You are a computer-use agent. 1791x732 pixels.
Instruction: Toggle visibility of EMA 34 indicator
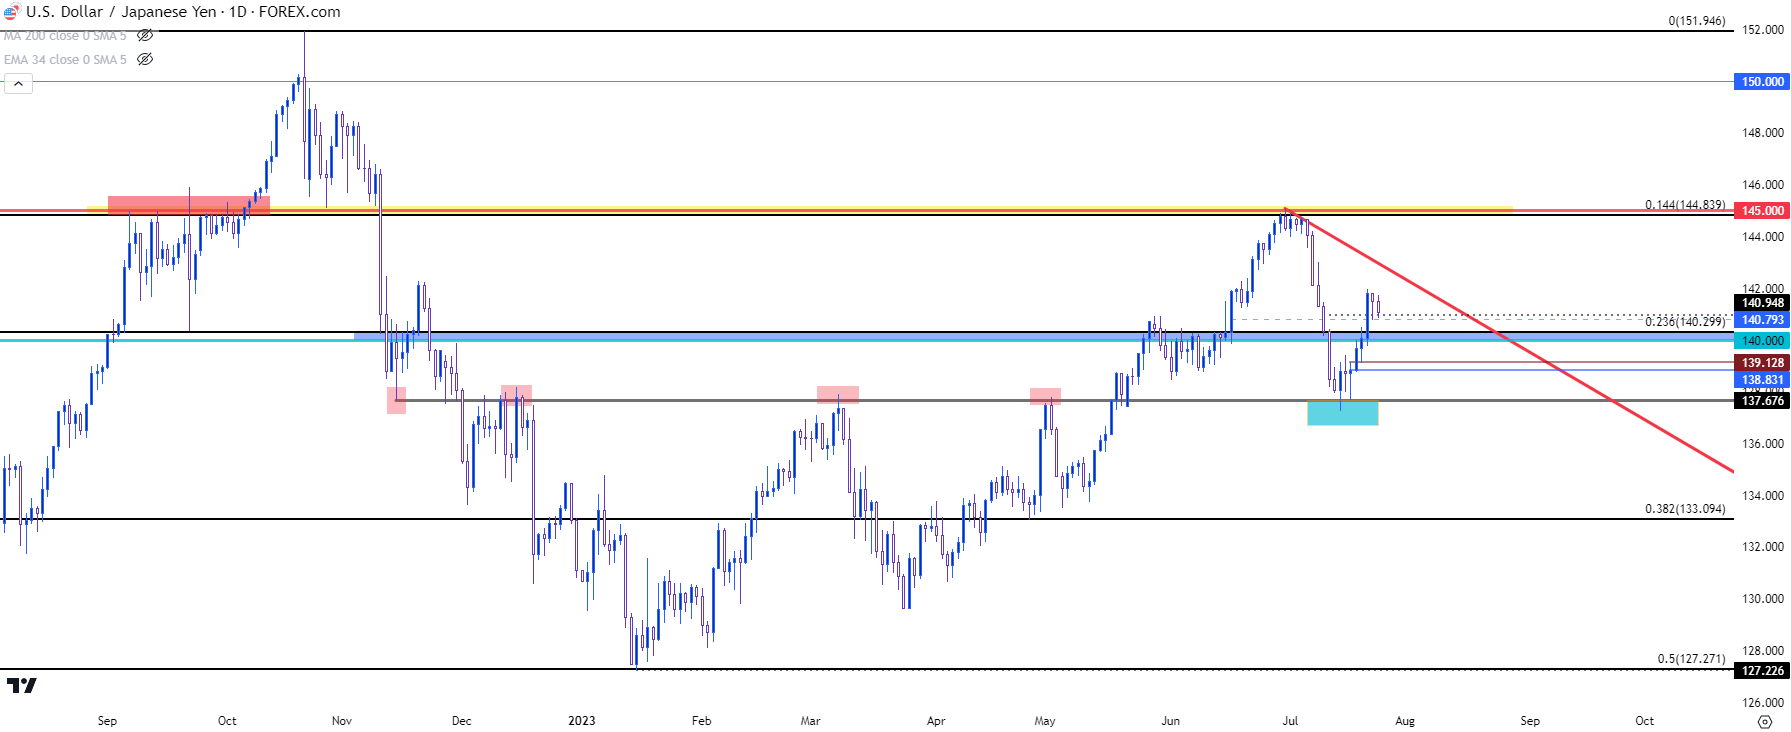tap(145, 59)
